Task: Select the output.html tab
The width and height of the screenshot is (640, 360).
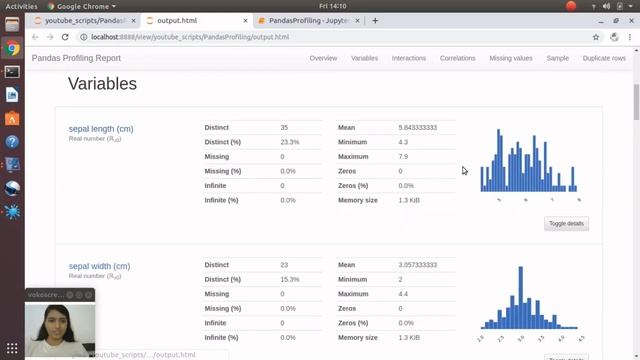Action: (x=197, y=20)
